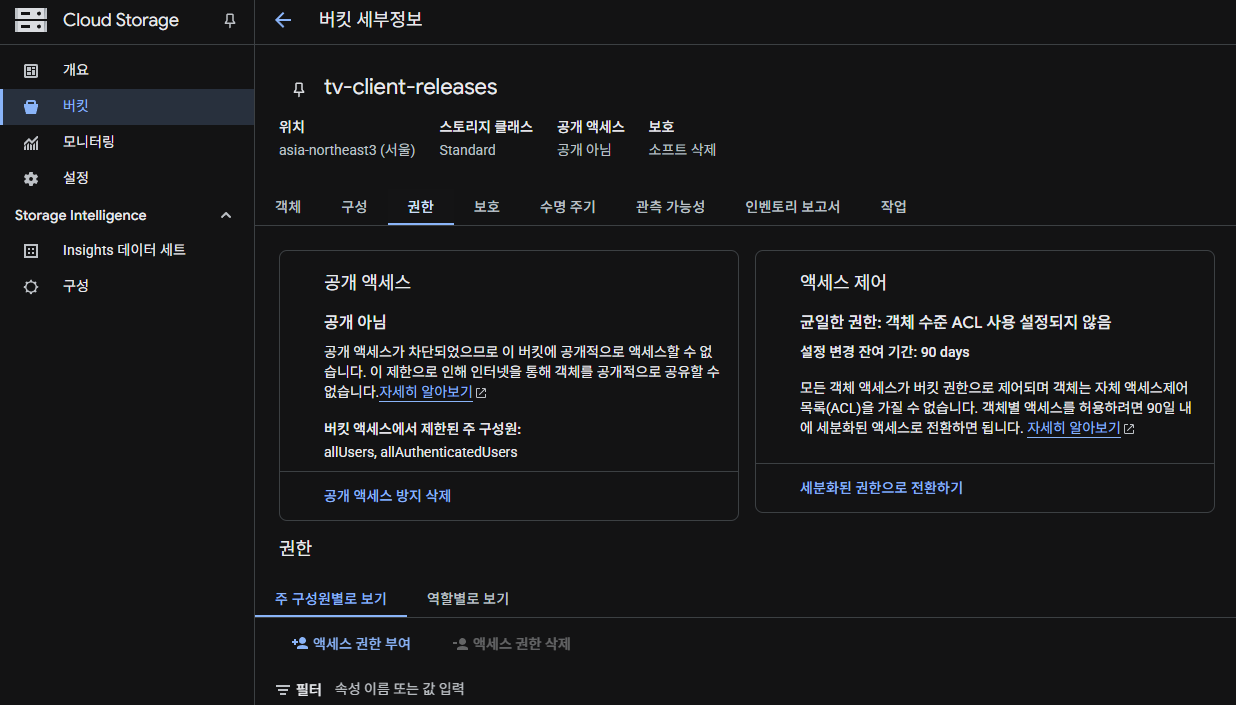Click the 액세스 권한 삭제 button
1236x705 pixels.
511,644
